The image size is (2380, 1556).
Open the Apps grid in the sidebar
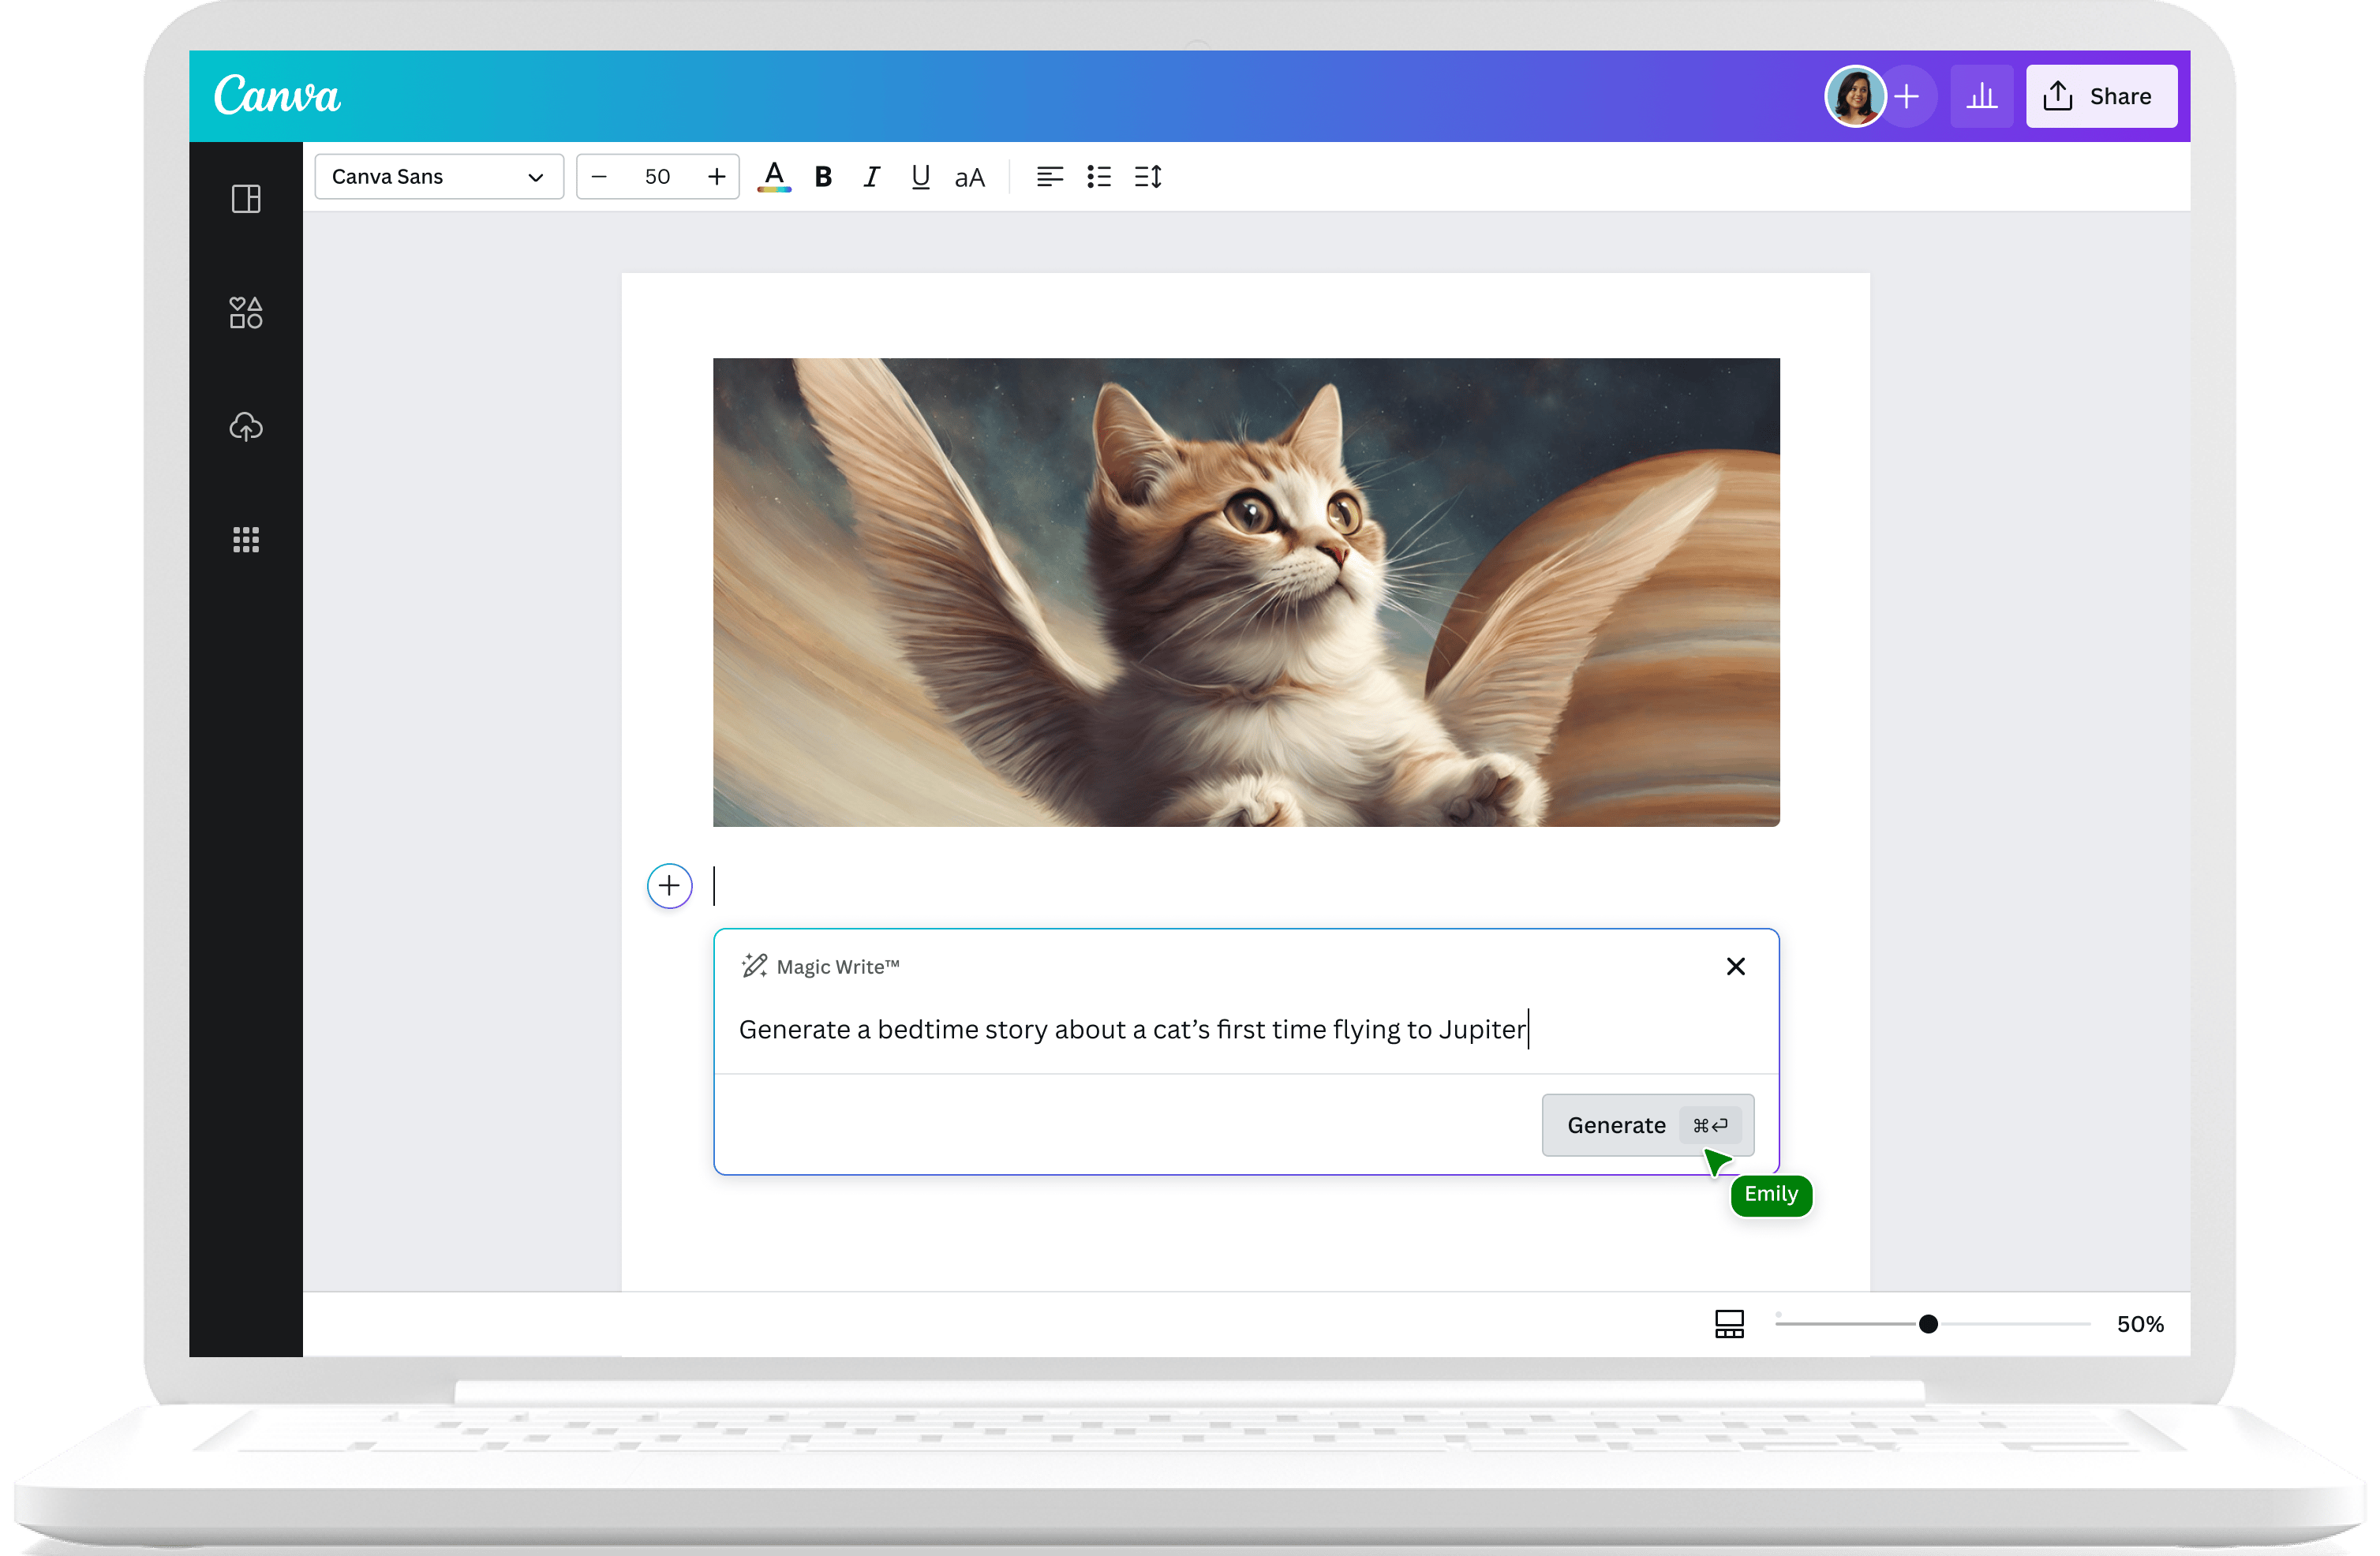click(x=245, y=539)
